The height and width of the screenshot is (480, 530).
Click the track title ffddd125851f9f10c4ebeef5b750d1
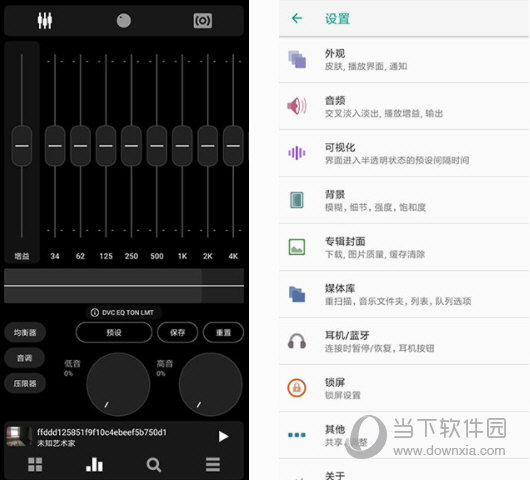click(102, 432)
